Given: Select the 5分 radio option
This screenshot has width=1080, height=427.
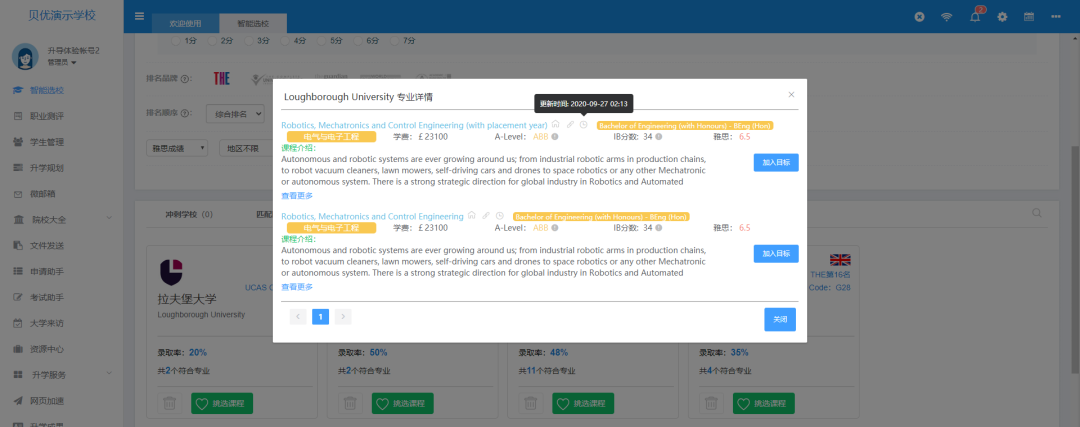Looking at the screenshot, I should 323,41.
